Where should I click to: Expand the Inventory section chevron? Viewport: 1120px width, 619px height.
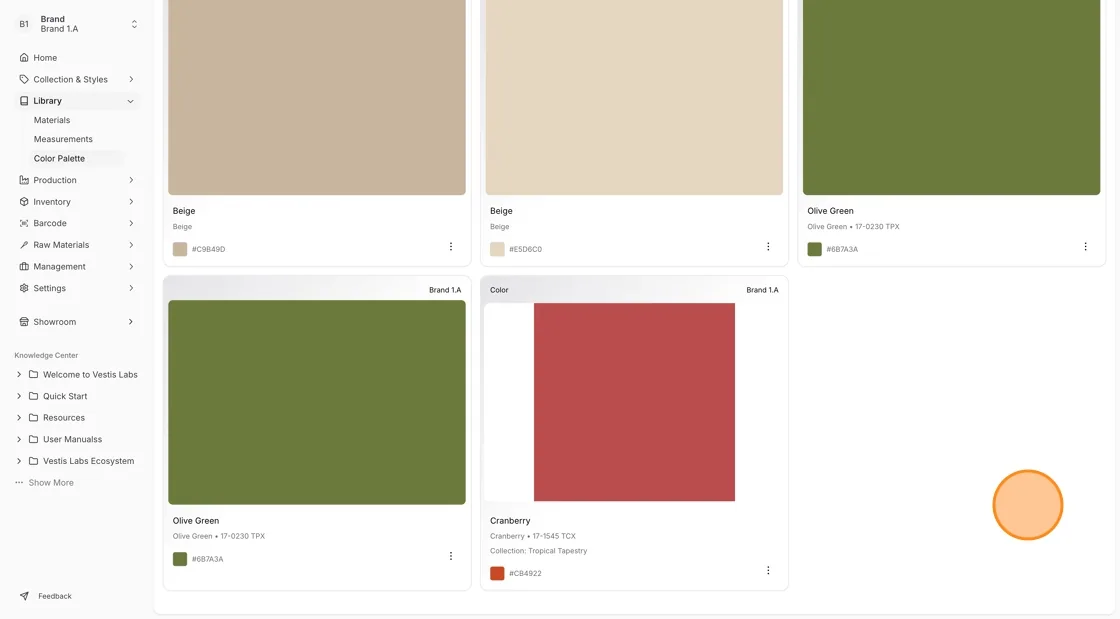131,202
